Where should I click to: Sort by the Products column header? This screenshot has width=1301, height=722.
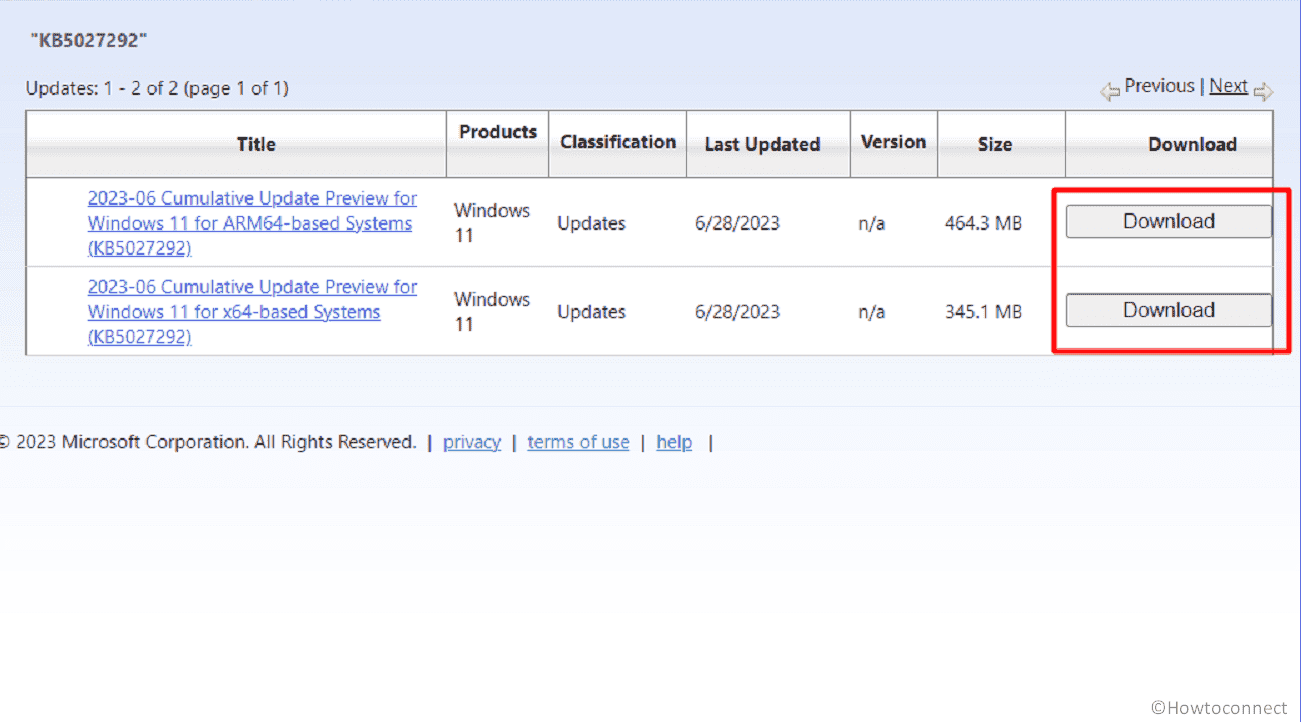(x=498, y=132)
